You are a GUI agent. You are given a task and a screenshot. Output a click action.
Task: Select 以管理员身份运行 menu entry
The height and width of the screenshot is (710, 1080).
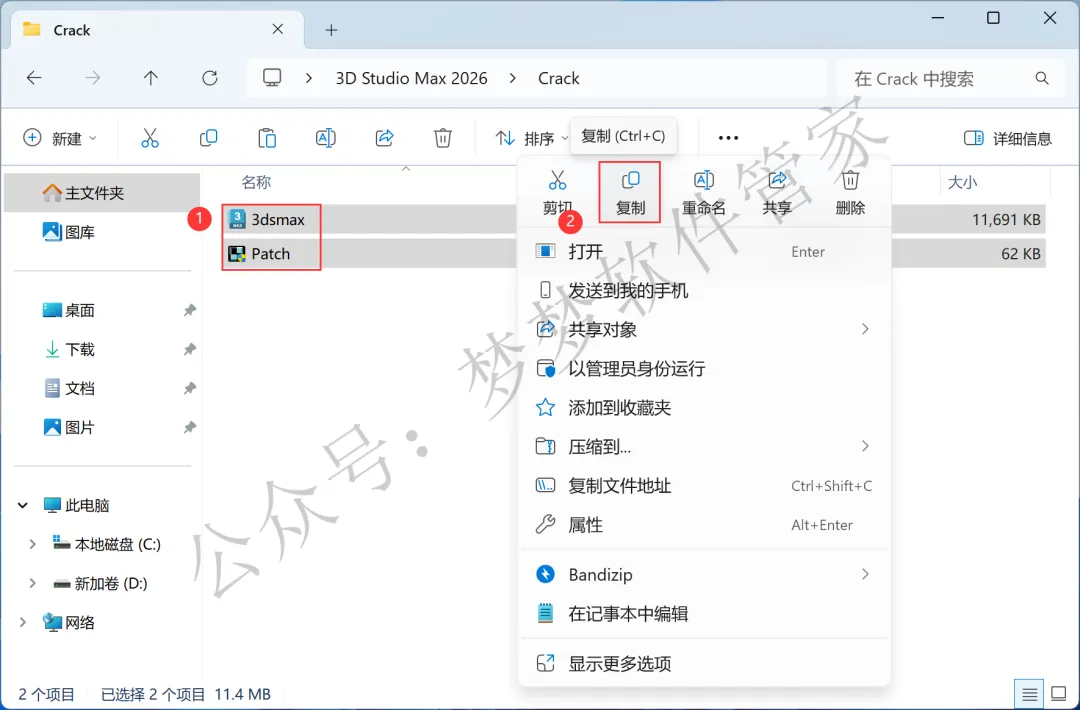tap(704, 368)
